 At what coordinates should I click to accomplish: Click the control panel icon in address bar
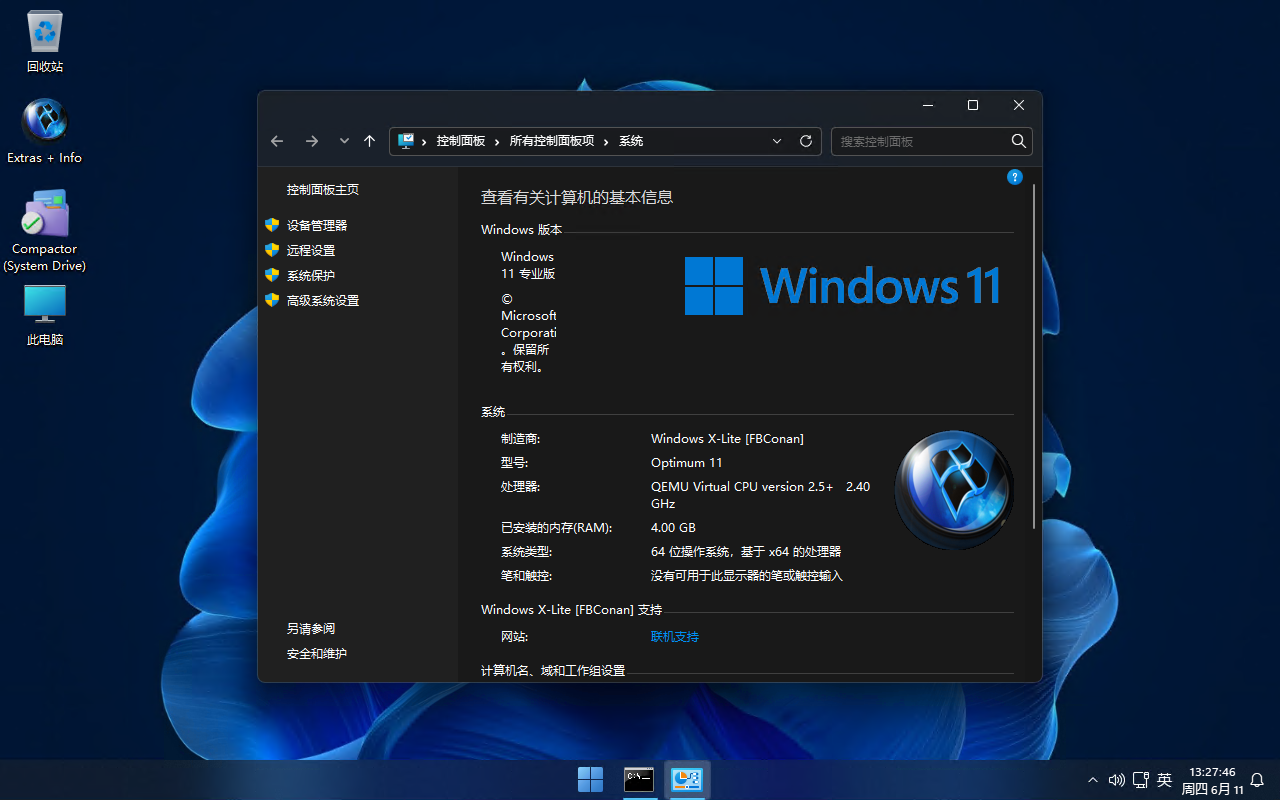pos(406,141)
